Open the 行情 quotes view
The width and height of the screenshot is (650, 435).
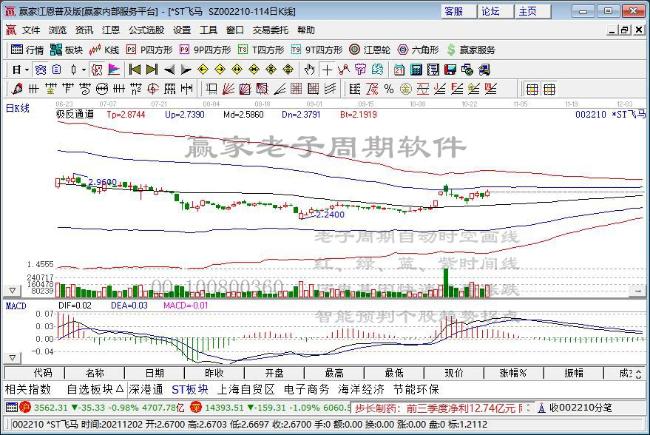[27, 50]
